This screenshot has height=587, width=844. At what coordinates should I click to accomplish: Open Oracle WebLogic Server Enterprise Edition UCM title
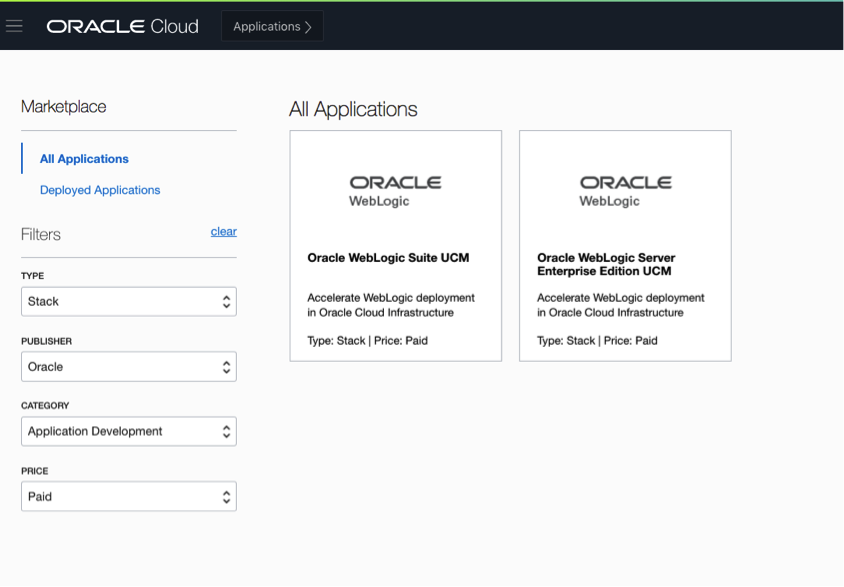click(x=606, y=264)
